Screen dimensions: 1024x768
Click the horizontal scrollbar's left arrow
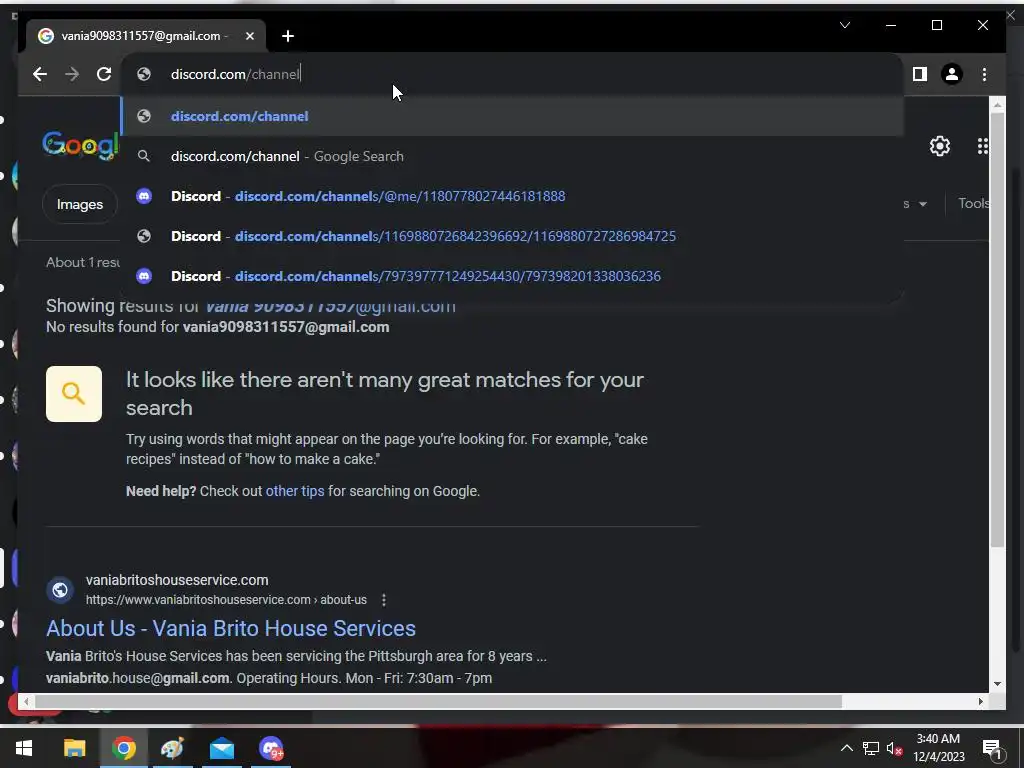tap(25, 701)
